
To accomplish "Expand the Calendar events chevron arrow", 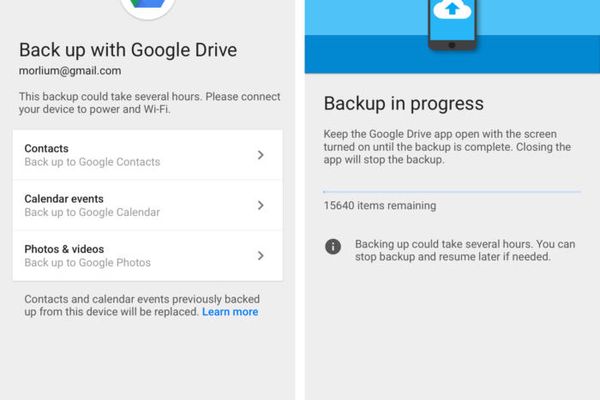I will (261, 206).
